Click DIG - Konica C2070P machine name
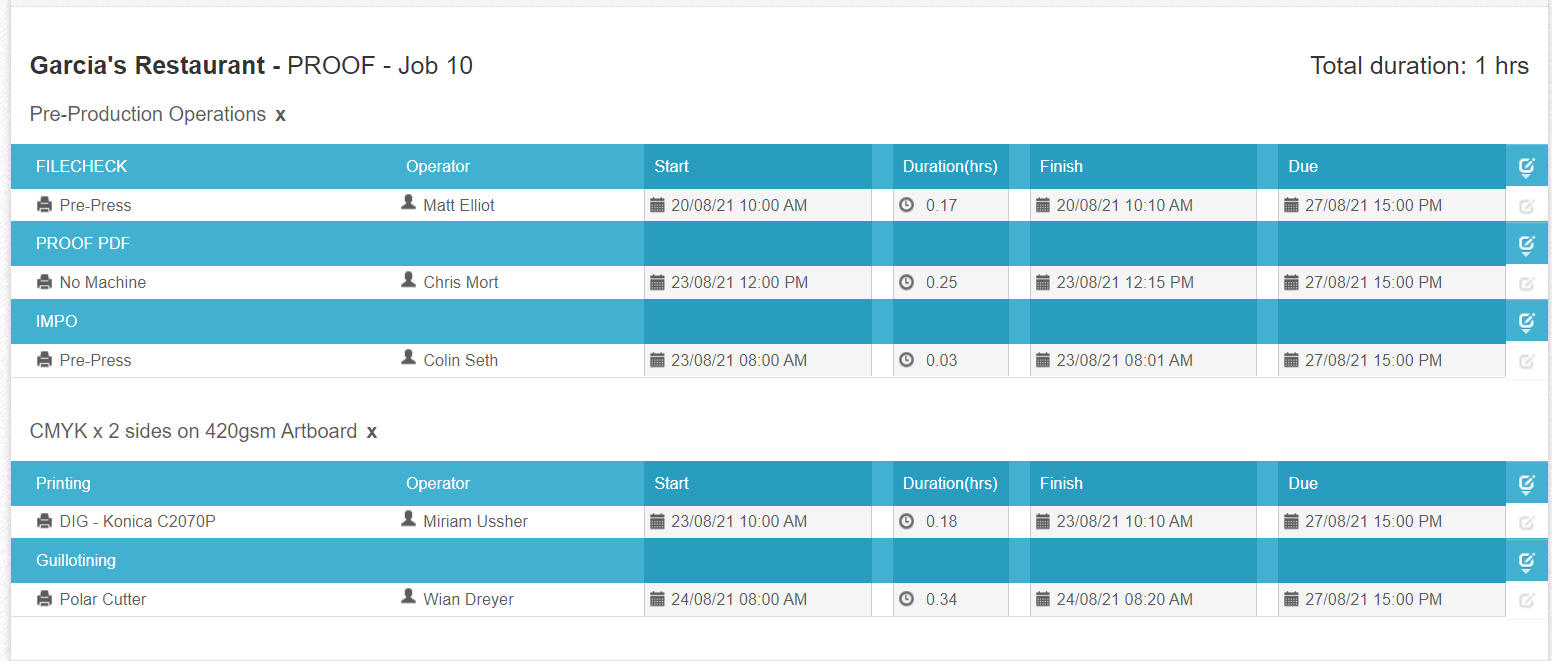The image size is (1552, 661). pyautogui.click(x=138, y=521)
